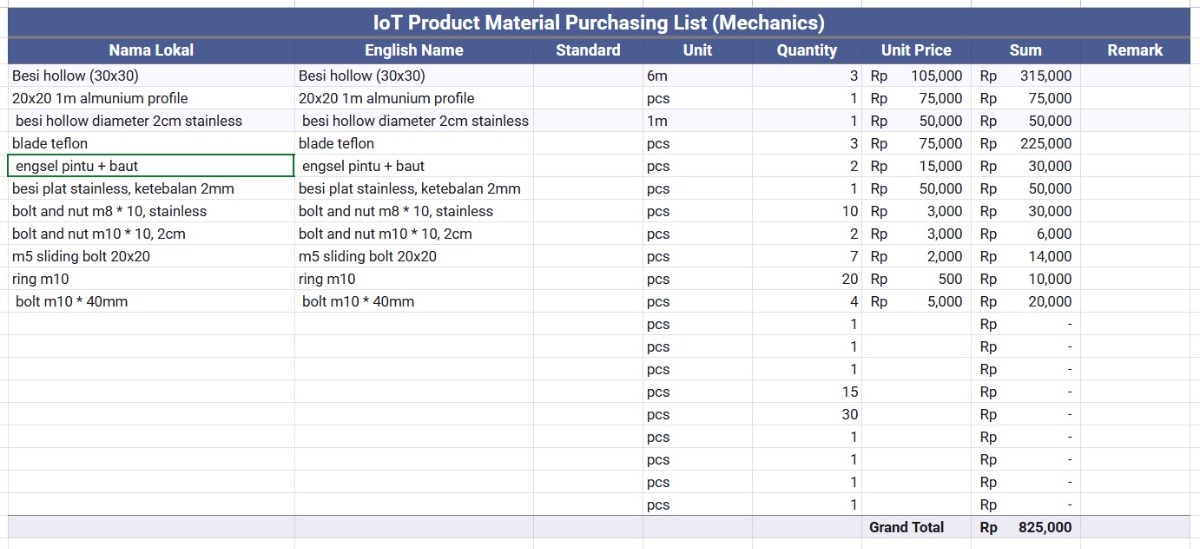Select Sum cell 10,000
The image size is (1200, 549).
1025,279
